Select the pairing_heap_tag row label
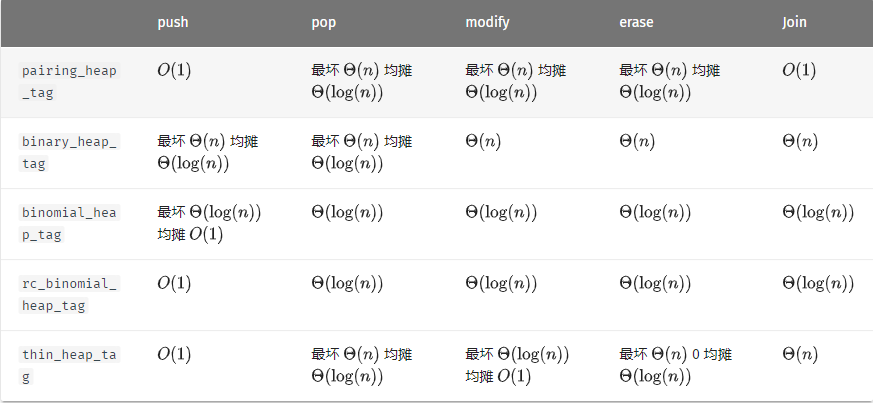873x403 pixels. point(69,82)
